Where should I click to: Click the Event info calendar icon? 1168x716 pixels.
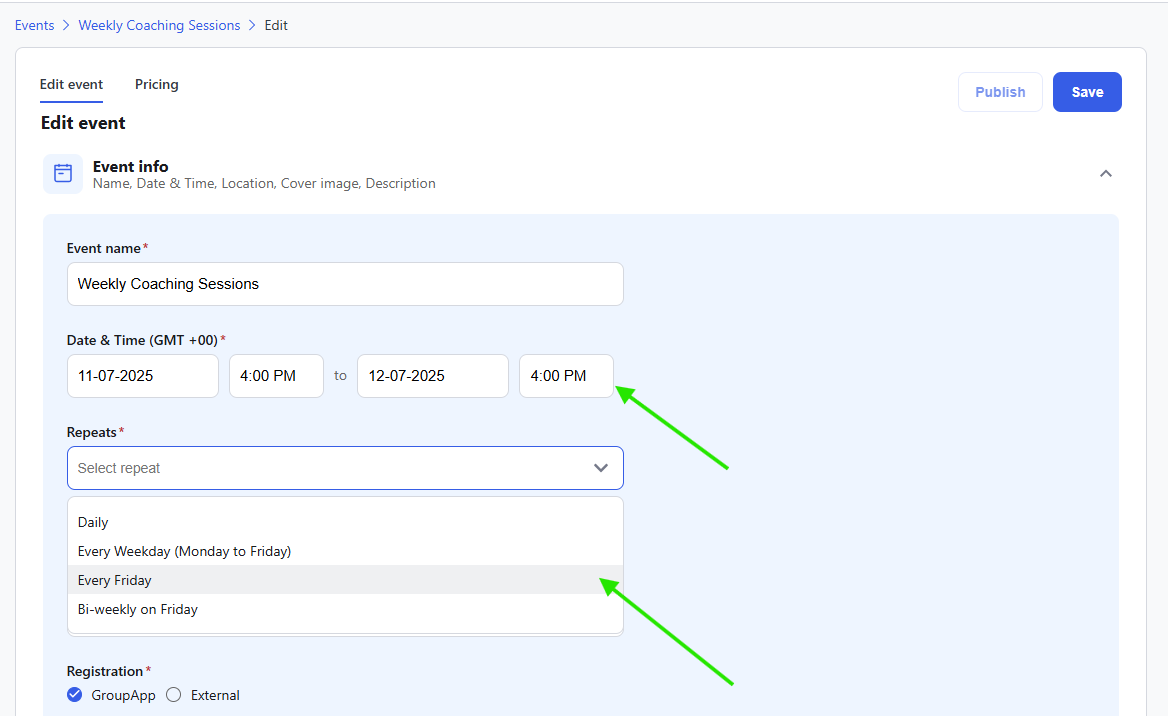(x=63, y=174)
